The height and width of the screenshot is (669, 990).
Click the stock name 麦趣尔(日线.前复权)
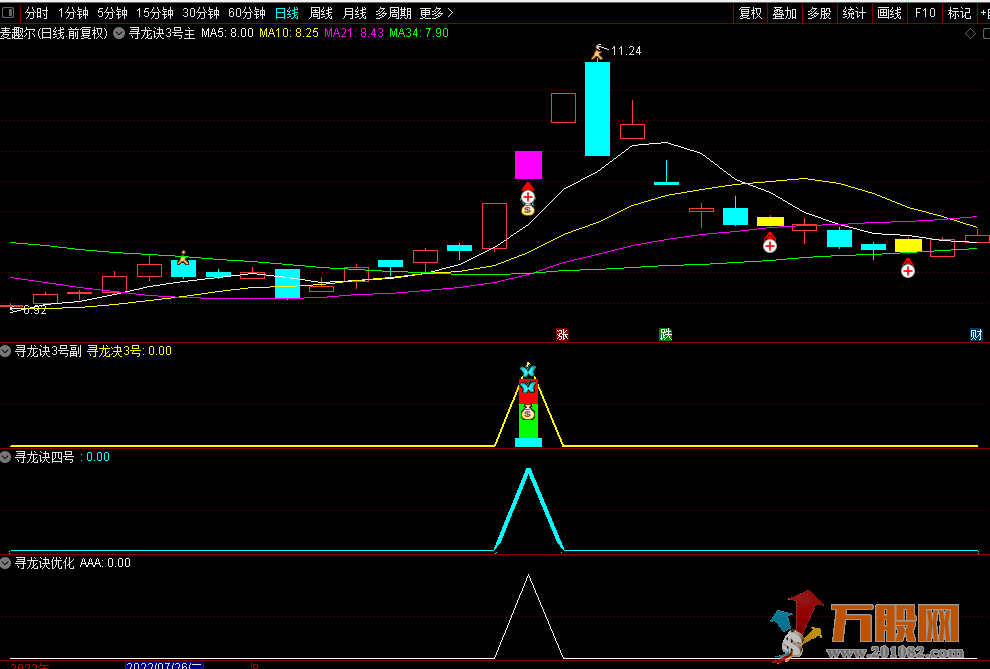point(54,33)
